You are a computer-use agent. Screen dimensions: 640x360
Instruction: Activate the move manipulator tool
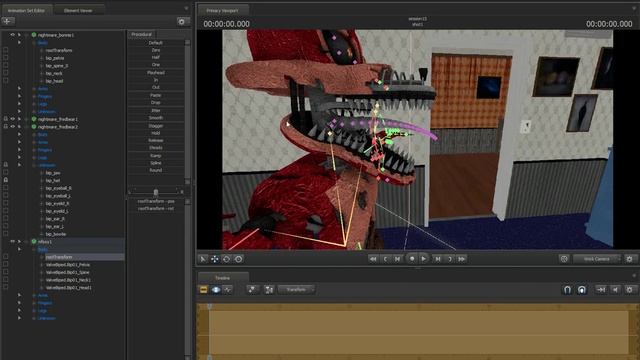click(x=215, y=259)
